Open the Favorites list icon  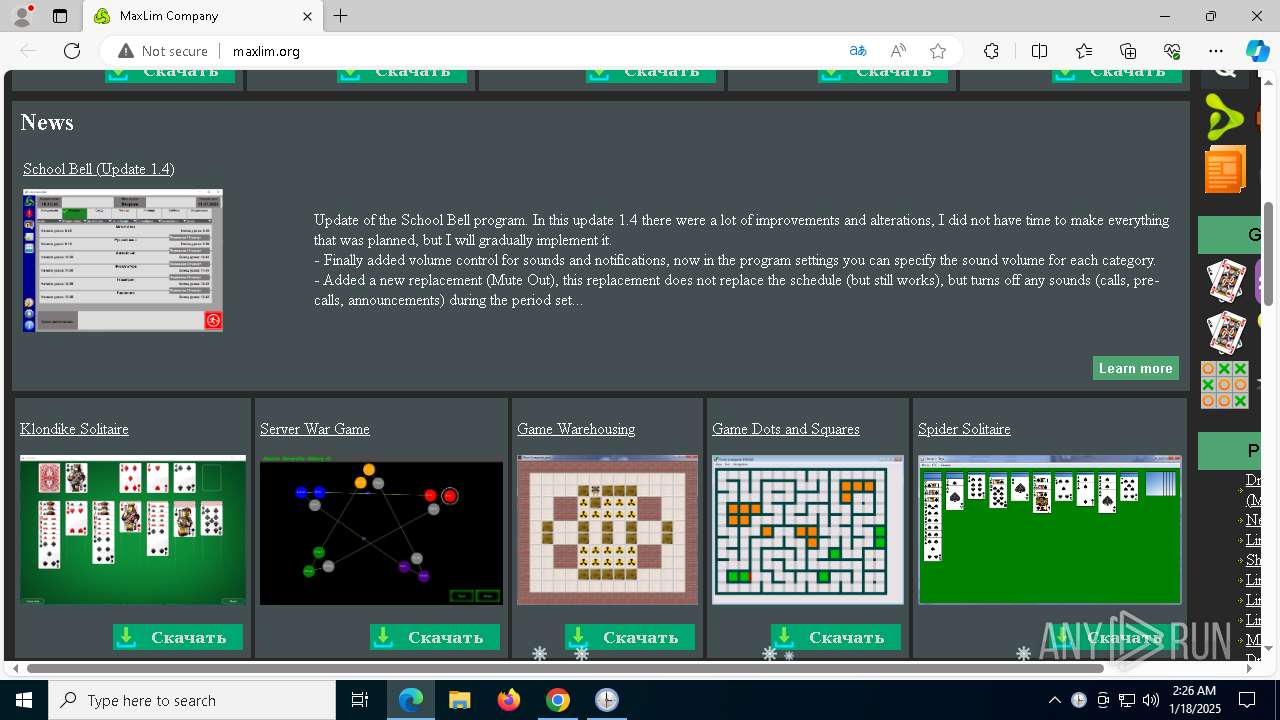click(1084, 51)
